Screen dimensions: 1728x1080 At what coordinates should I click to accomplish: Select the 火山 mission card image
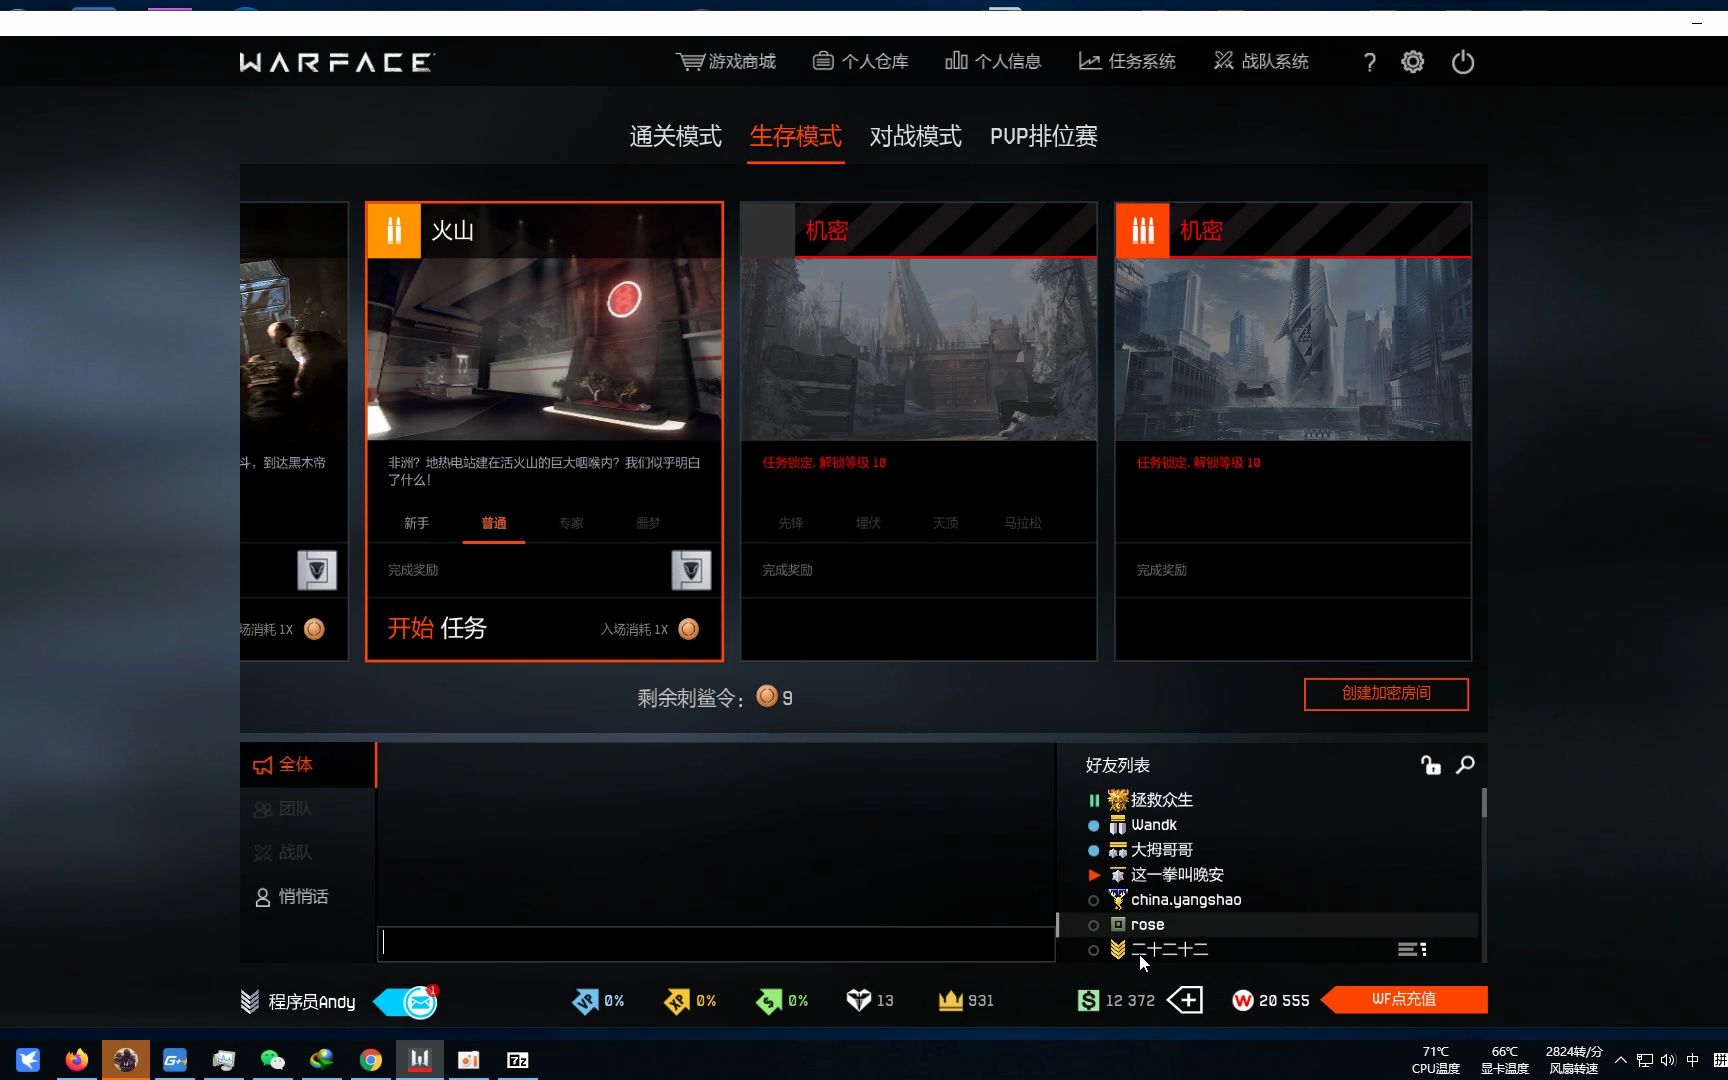[544, 349]
